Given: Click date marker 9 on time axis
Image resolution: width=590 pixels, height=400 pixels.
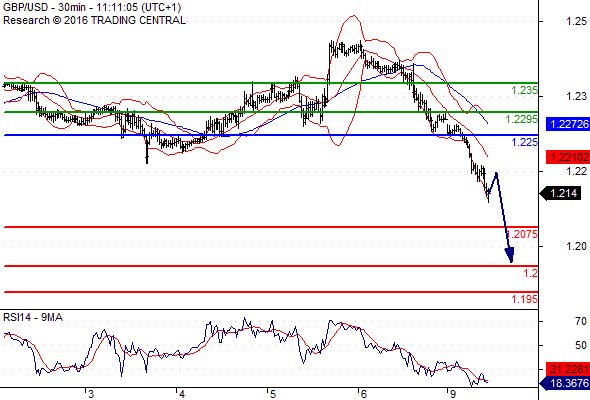Looking at the screenshot, I should pos(453,394).
